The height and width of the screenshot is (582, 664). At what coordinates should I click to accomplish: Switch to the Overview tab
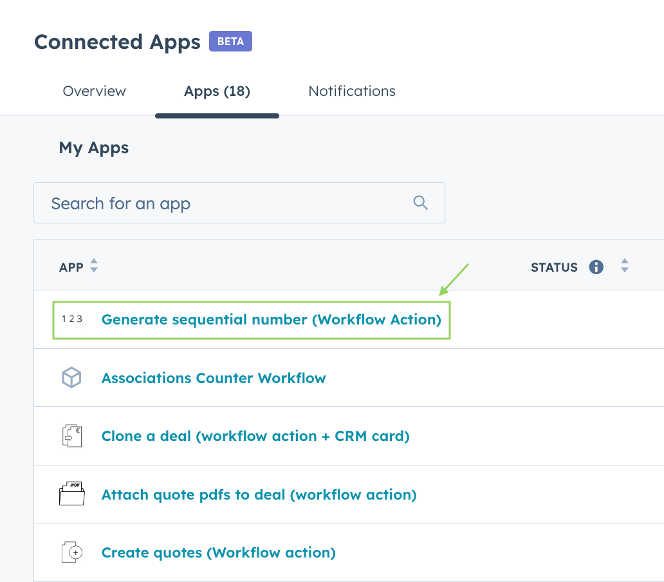(94, 91)
